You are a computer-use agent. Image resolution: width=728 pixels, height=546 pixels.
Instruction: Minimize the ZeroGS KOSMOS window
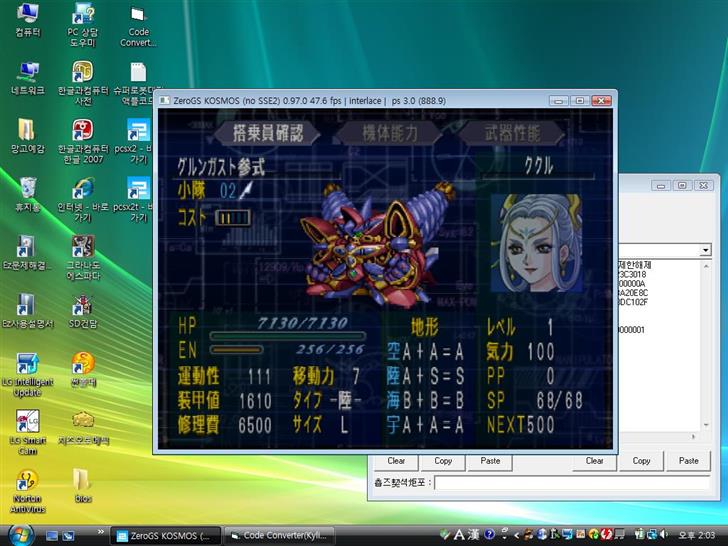(x=558, y=101)
